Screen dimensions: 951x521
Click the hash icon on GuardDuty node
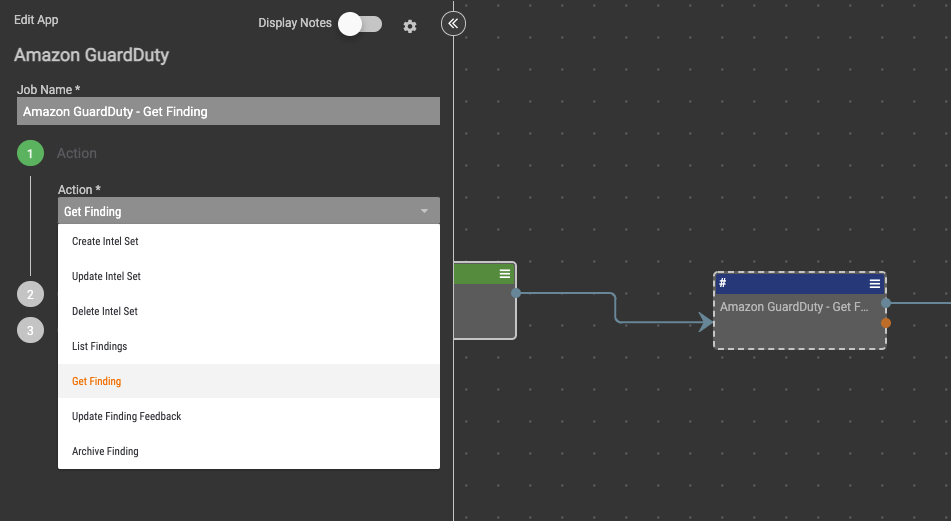[722, 283]
